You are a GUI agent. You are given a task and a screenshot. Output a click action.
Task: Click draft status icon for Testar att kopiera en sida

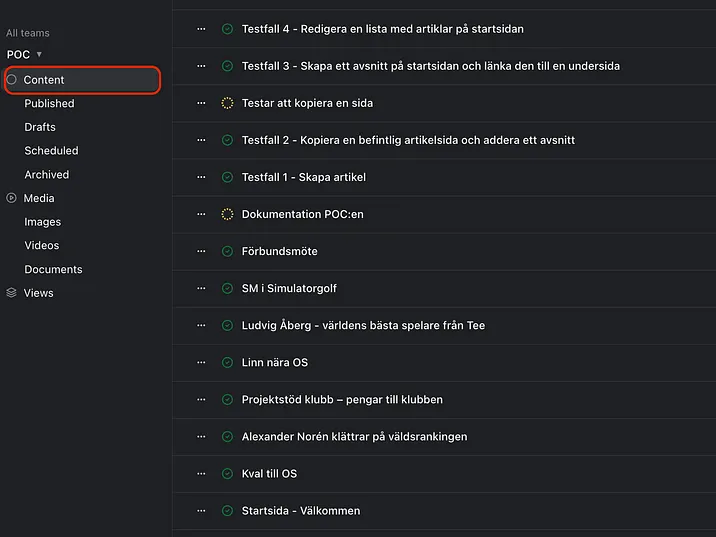click(x=227, y=103)
